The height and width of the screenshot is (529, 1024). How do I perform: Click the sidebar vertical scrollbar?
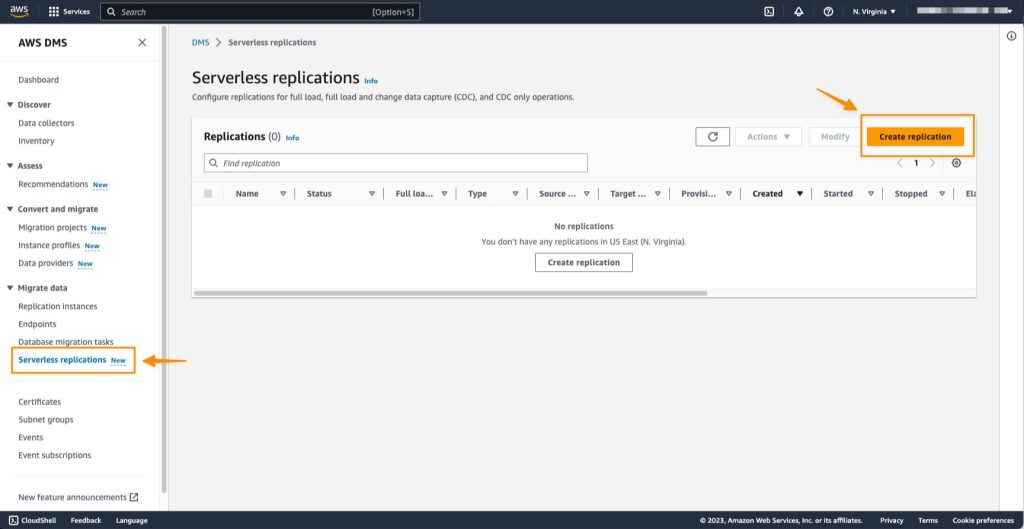(164, 259)
